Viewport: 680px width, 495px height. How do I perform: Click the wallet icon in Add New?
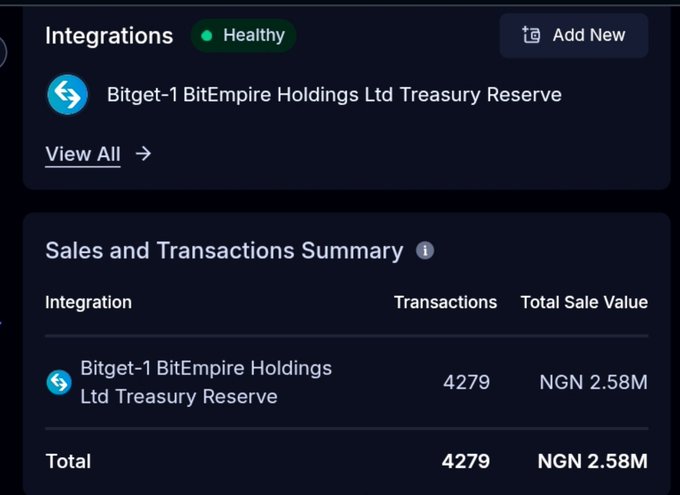pos(531,35)
